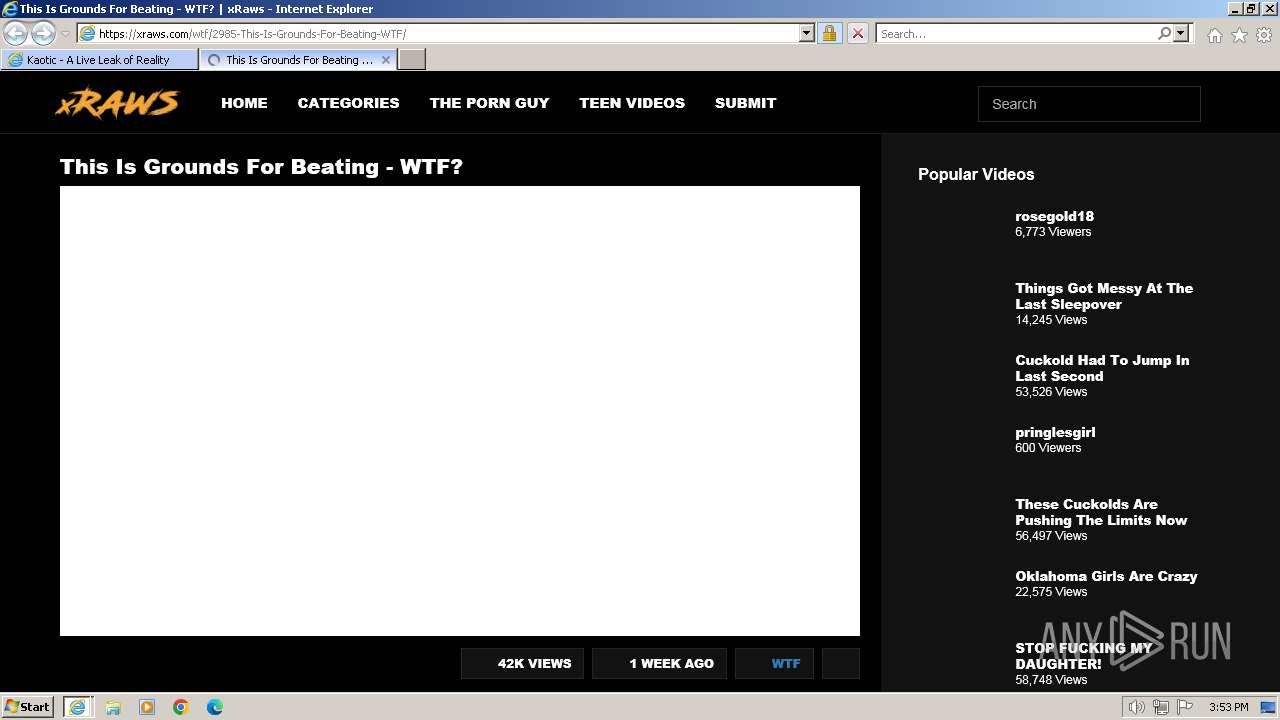The image size is (1280, 720).
Task: Open File Explorer from the taskbar
Action: [113, 707]
